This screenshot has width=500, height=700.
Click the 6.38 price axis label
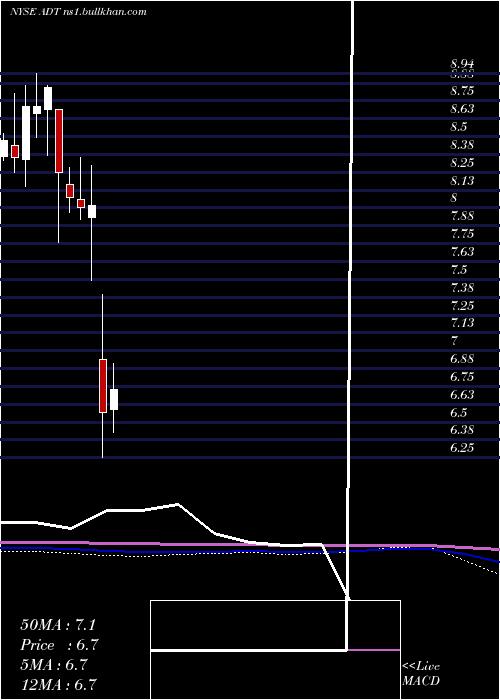462,430
